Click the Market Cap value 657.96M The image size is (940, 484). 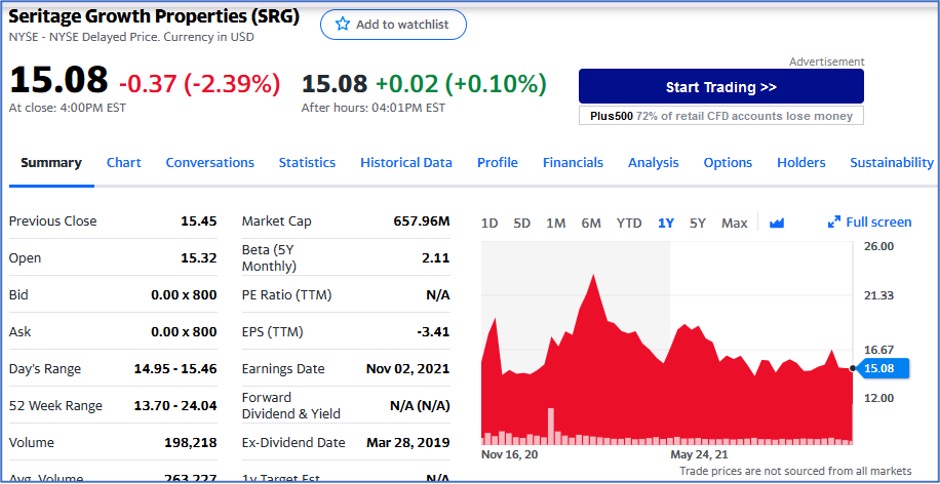(421, 221)
